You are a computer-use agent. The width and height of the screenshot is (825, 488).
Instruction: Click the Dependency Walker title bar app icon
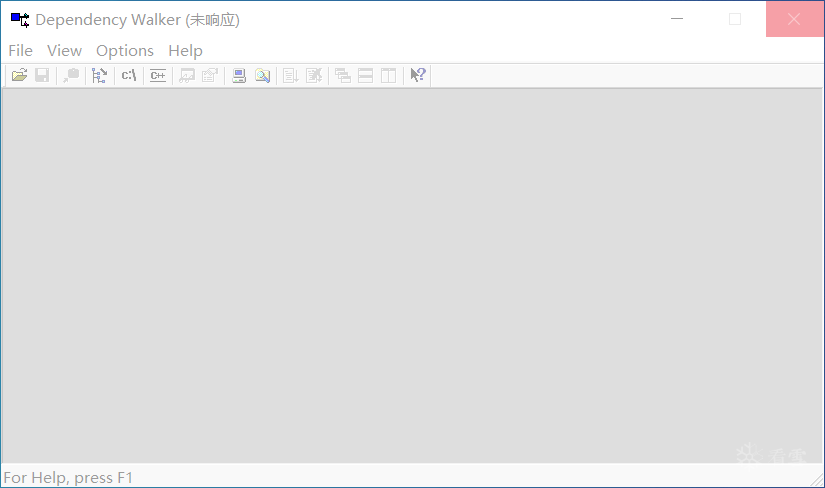[x=20, y=19]
